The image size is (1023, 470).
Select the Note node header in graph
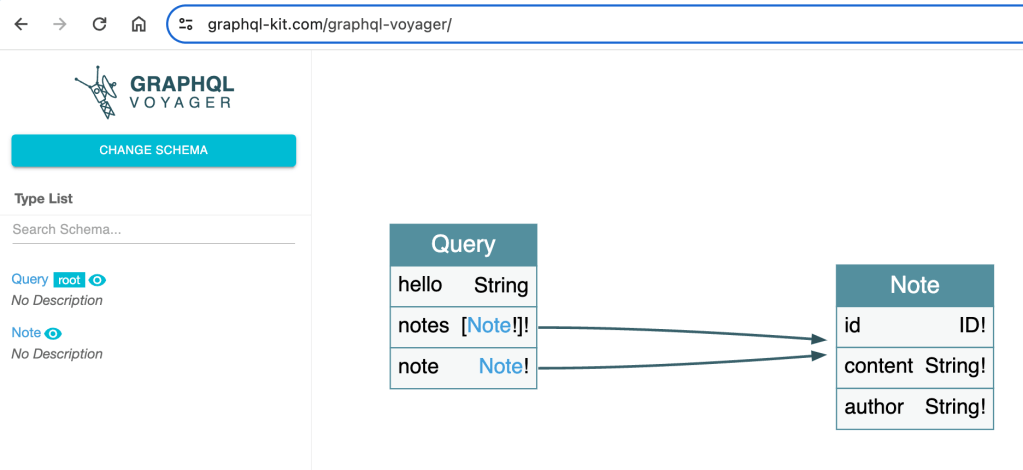click(x=914, y=285)
